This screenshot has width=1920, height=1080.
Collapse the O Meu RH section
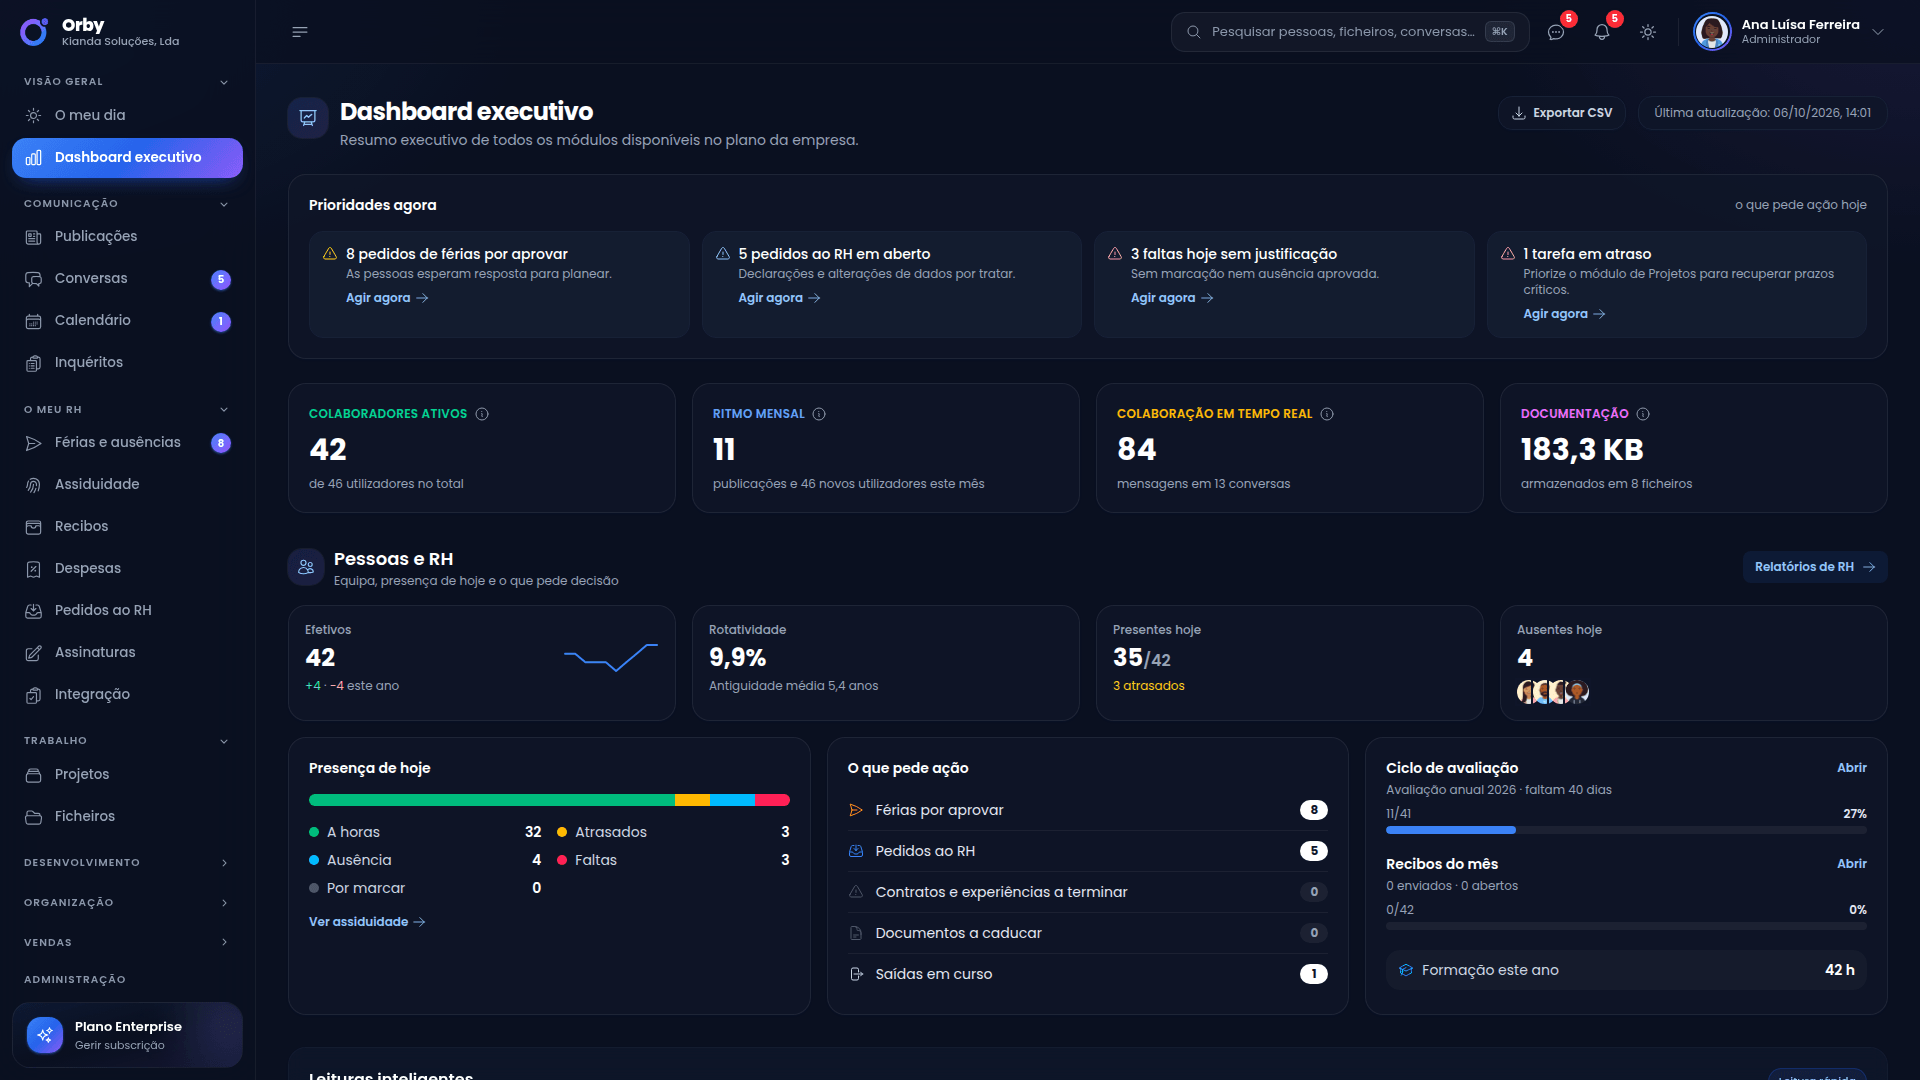[x=224, y=410]
